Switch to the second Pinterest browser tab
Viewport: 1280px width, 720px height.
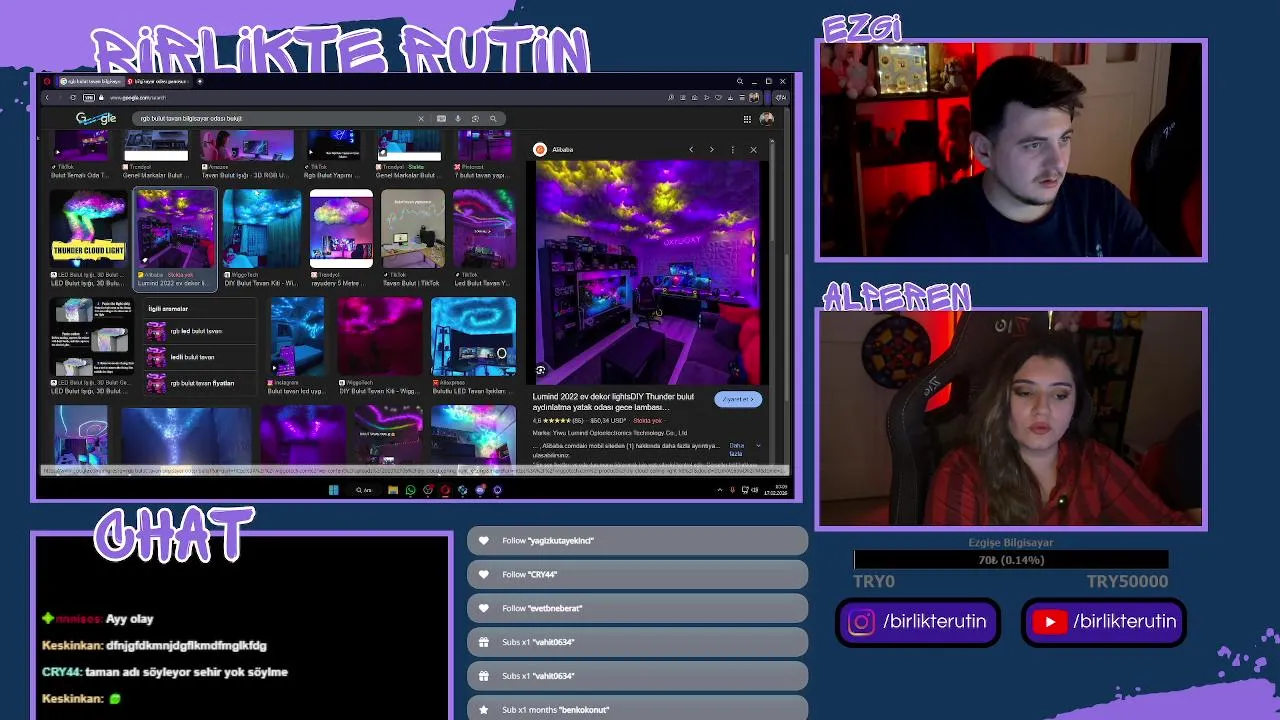point(158,81)
